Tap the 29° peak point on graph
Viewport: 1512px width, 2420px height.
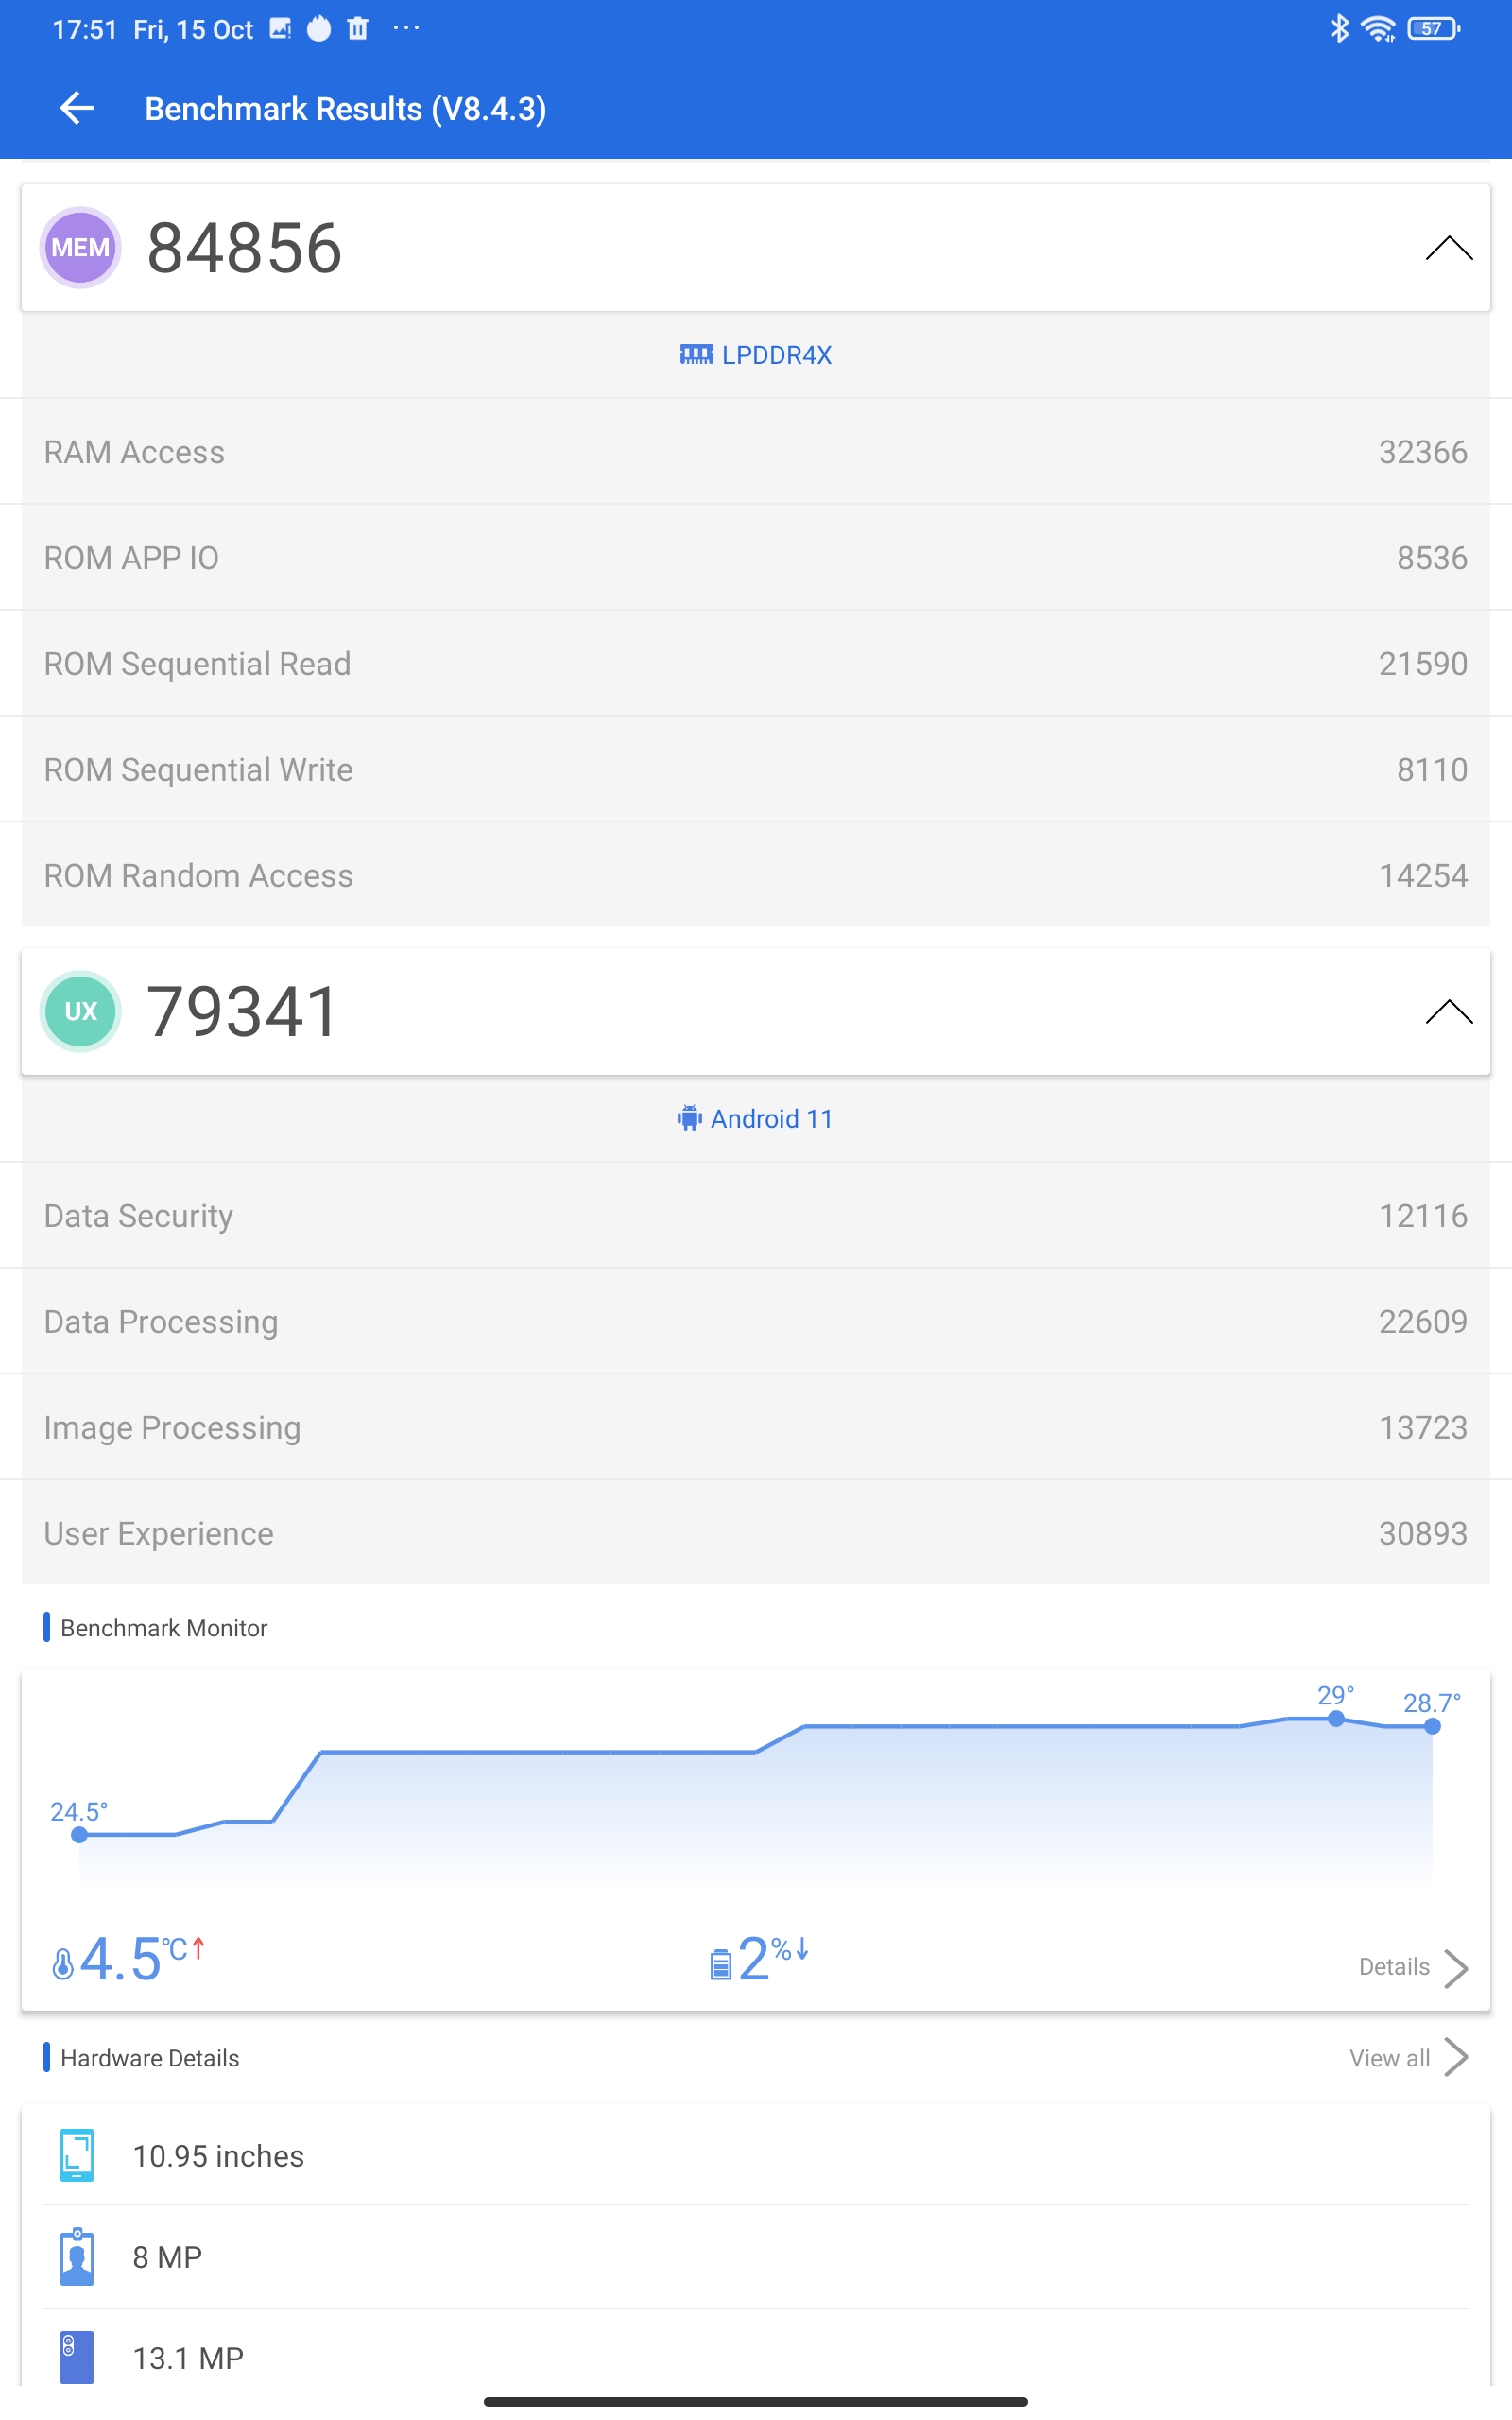(x=1336, y=1718)
